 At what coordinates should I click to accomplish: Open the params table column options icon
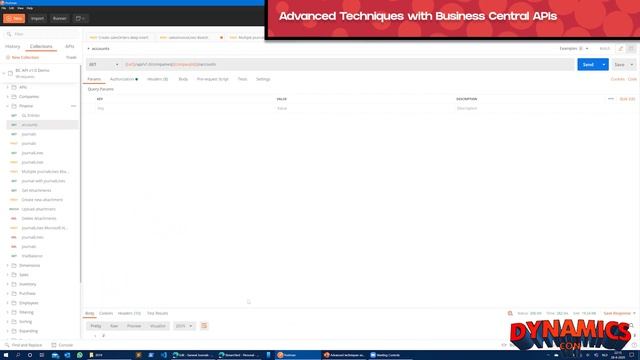point(611,99)
